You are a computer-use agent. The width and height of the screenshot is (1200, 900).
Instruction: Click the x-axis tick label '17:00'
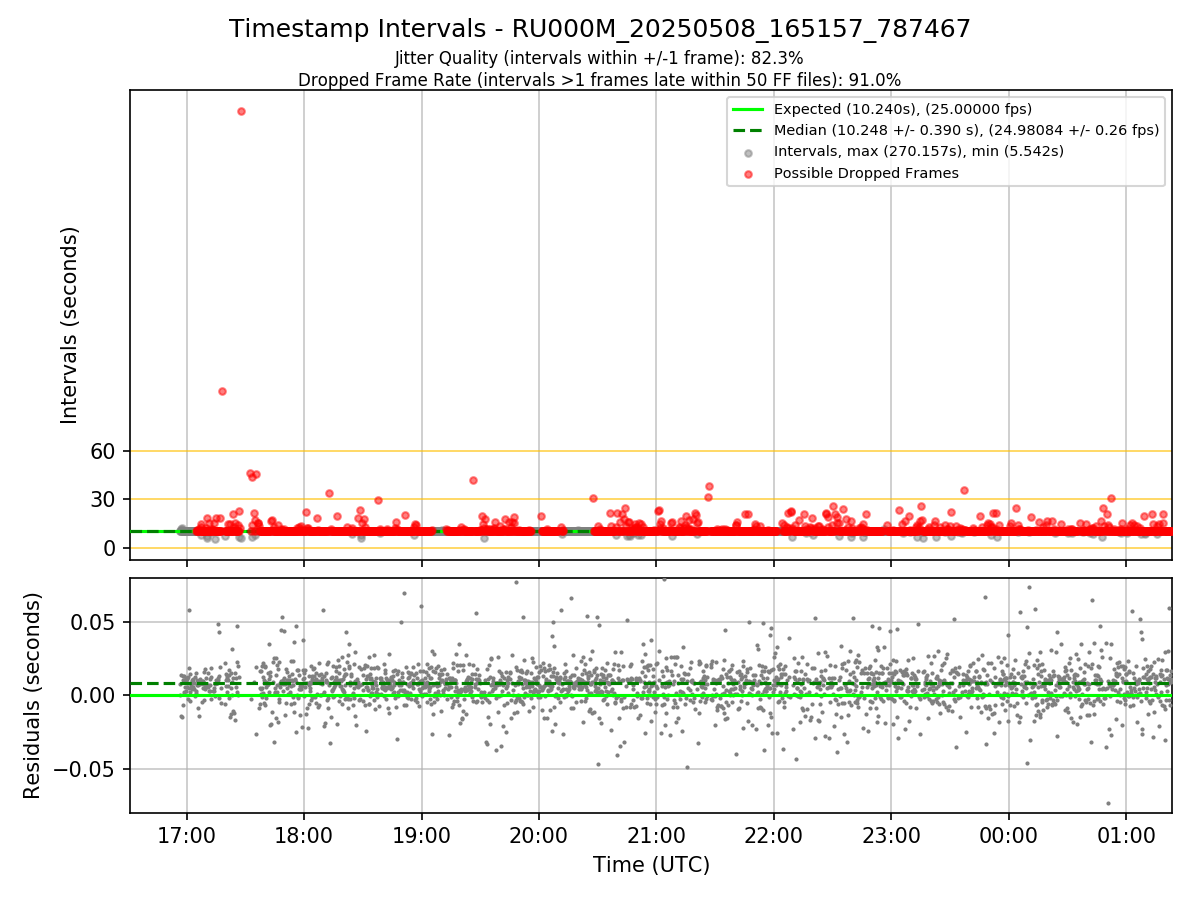pyautogui.click(x=186, y=835)
